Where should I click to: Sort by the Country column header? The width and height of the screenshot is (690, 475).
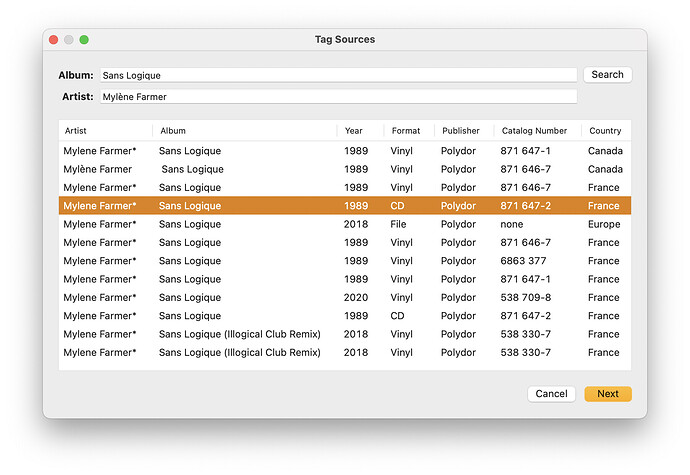coord(605,131)
